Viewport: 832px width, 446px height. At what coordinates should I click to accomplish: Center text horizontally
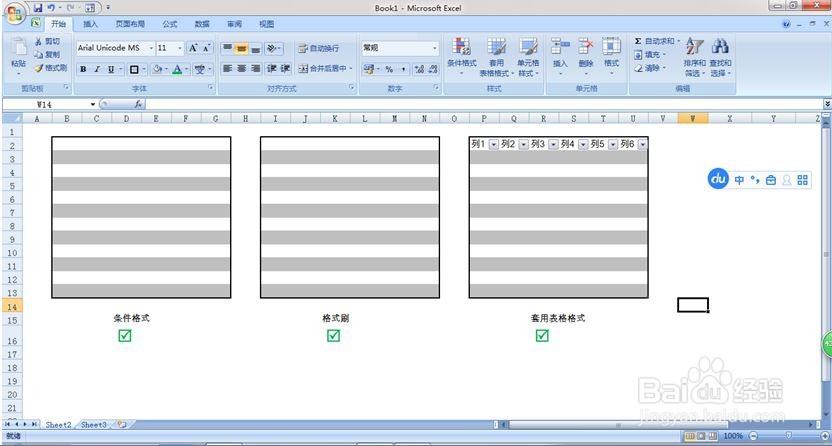241,68
